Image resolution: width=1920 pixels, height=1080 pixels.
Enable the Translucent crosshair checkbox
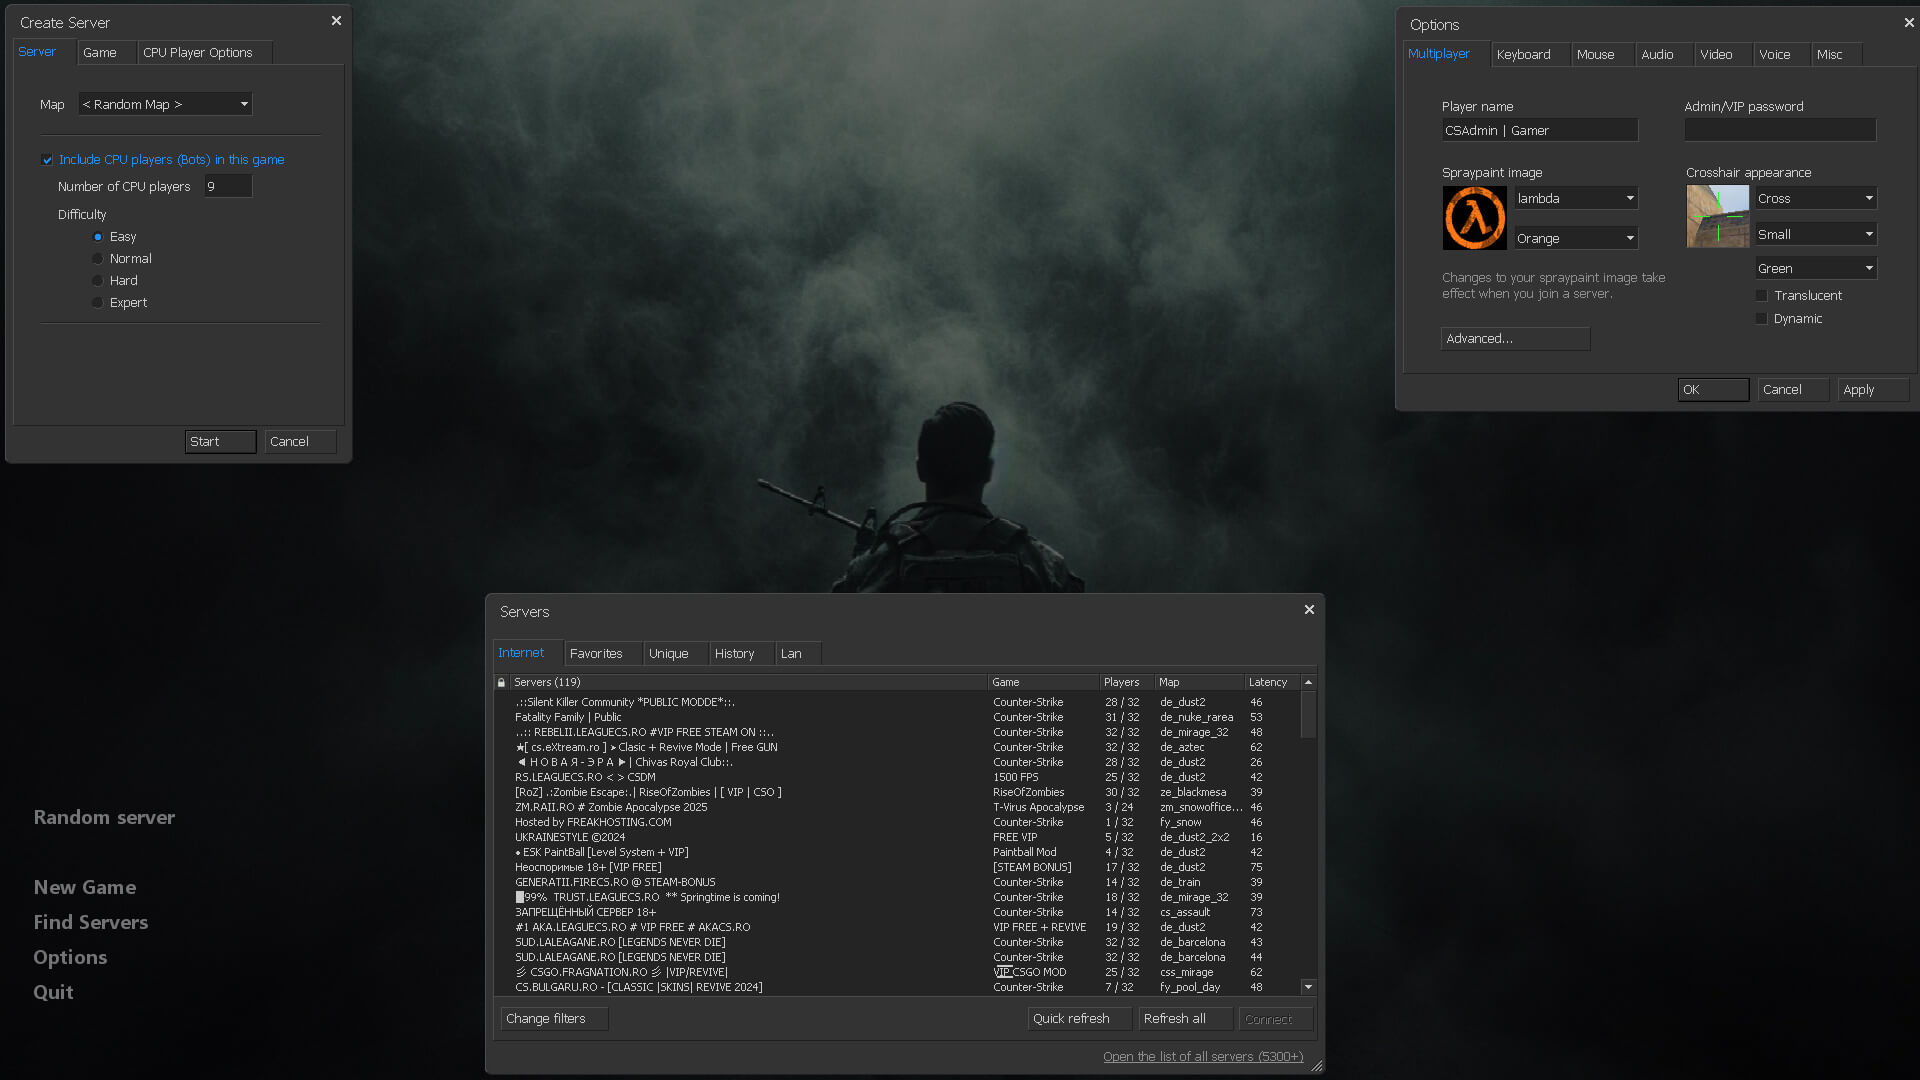[x=1762, y=296]
